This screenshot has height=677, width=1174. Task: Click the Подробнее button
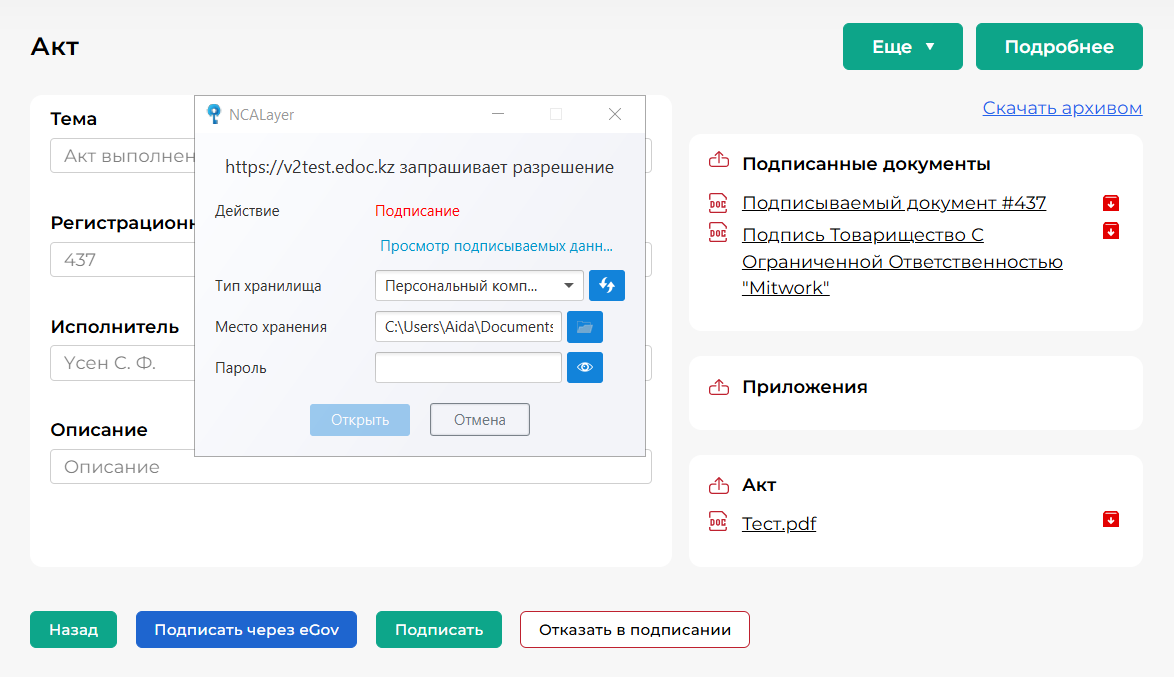pos(1059,47)
